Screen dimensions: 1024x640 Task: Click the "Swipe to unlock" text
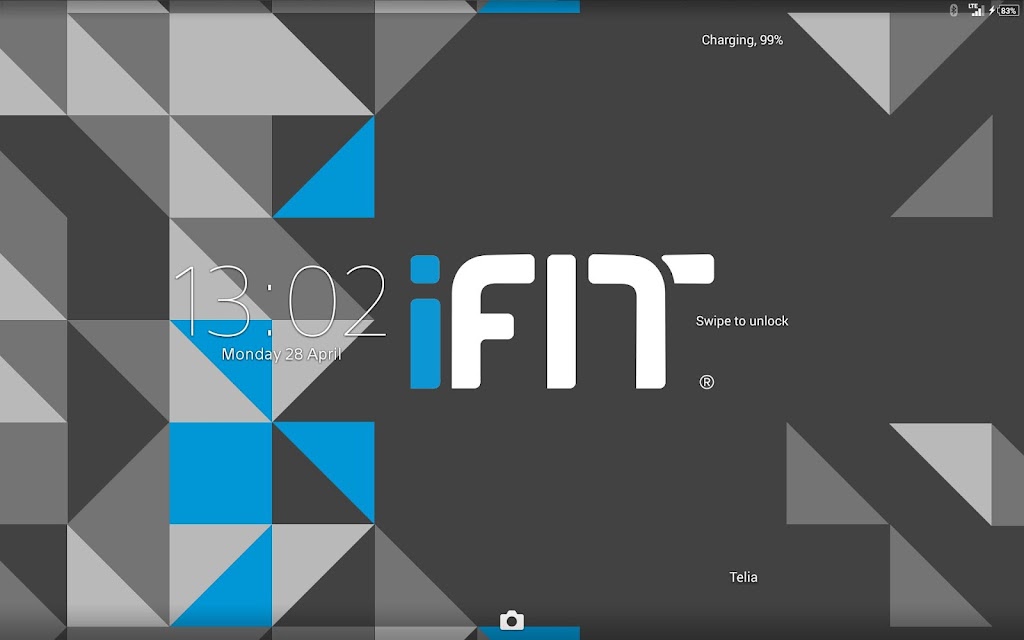click(742, 321)
